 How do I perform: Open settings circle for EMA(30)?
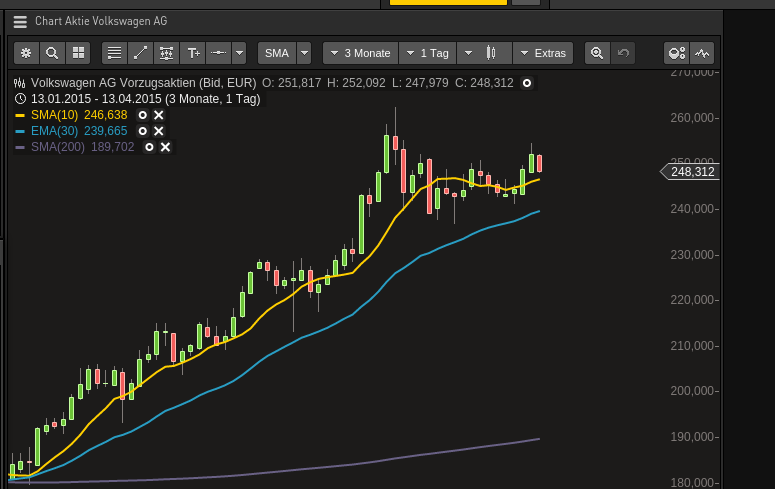143,131
